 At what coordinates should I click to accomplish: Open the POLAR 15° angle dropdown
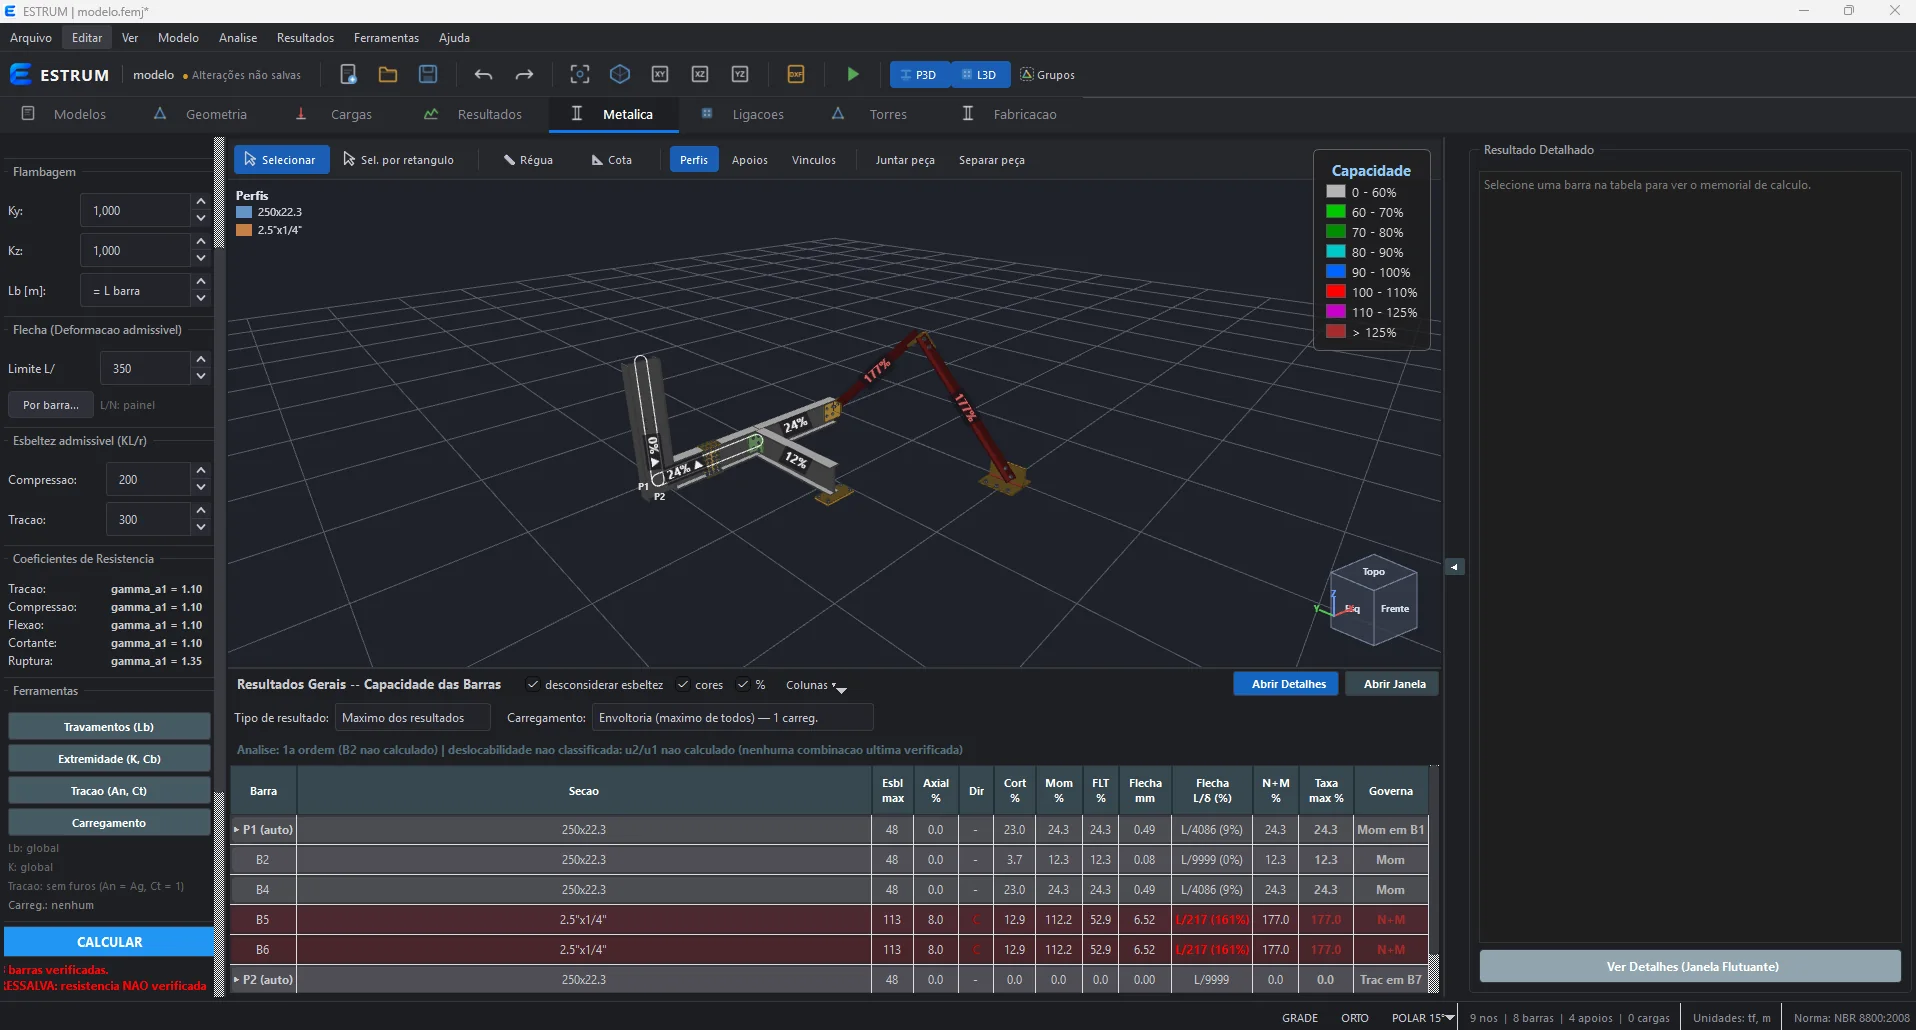1424,1018
